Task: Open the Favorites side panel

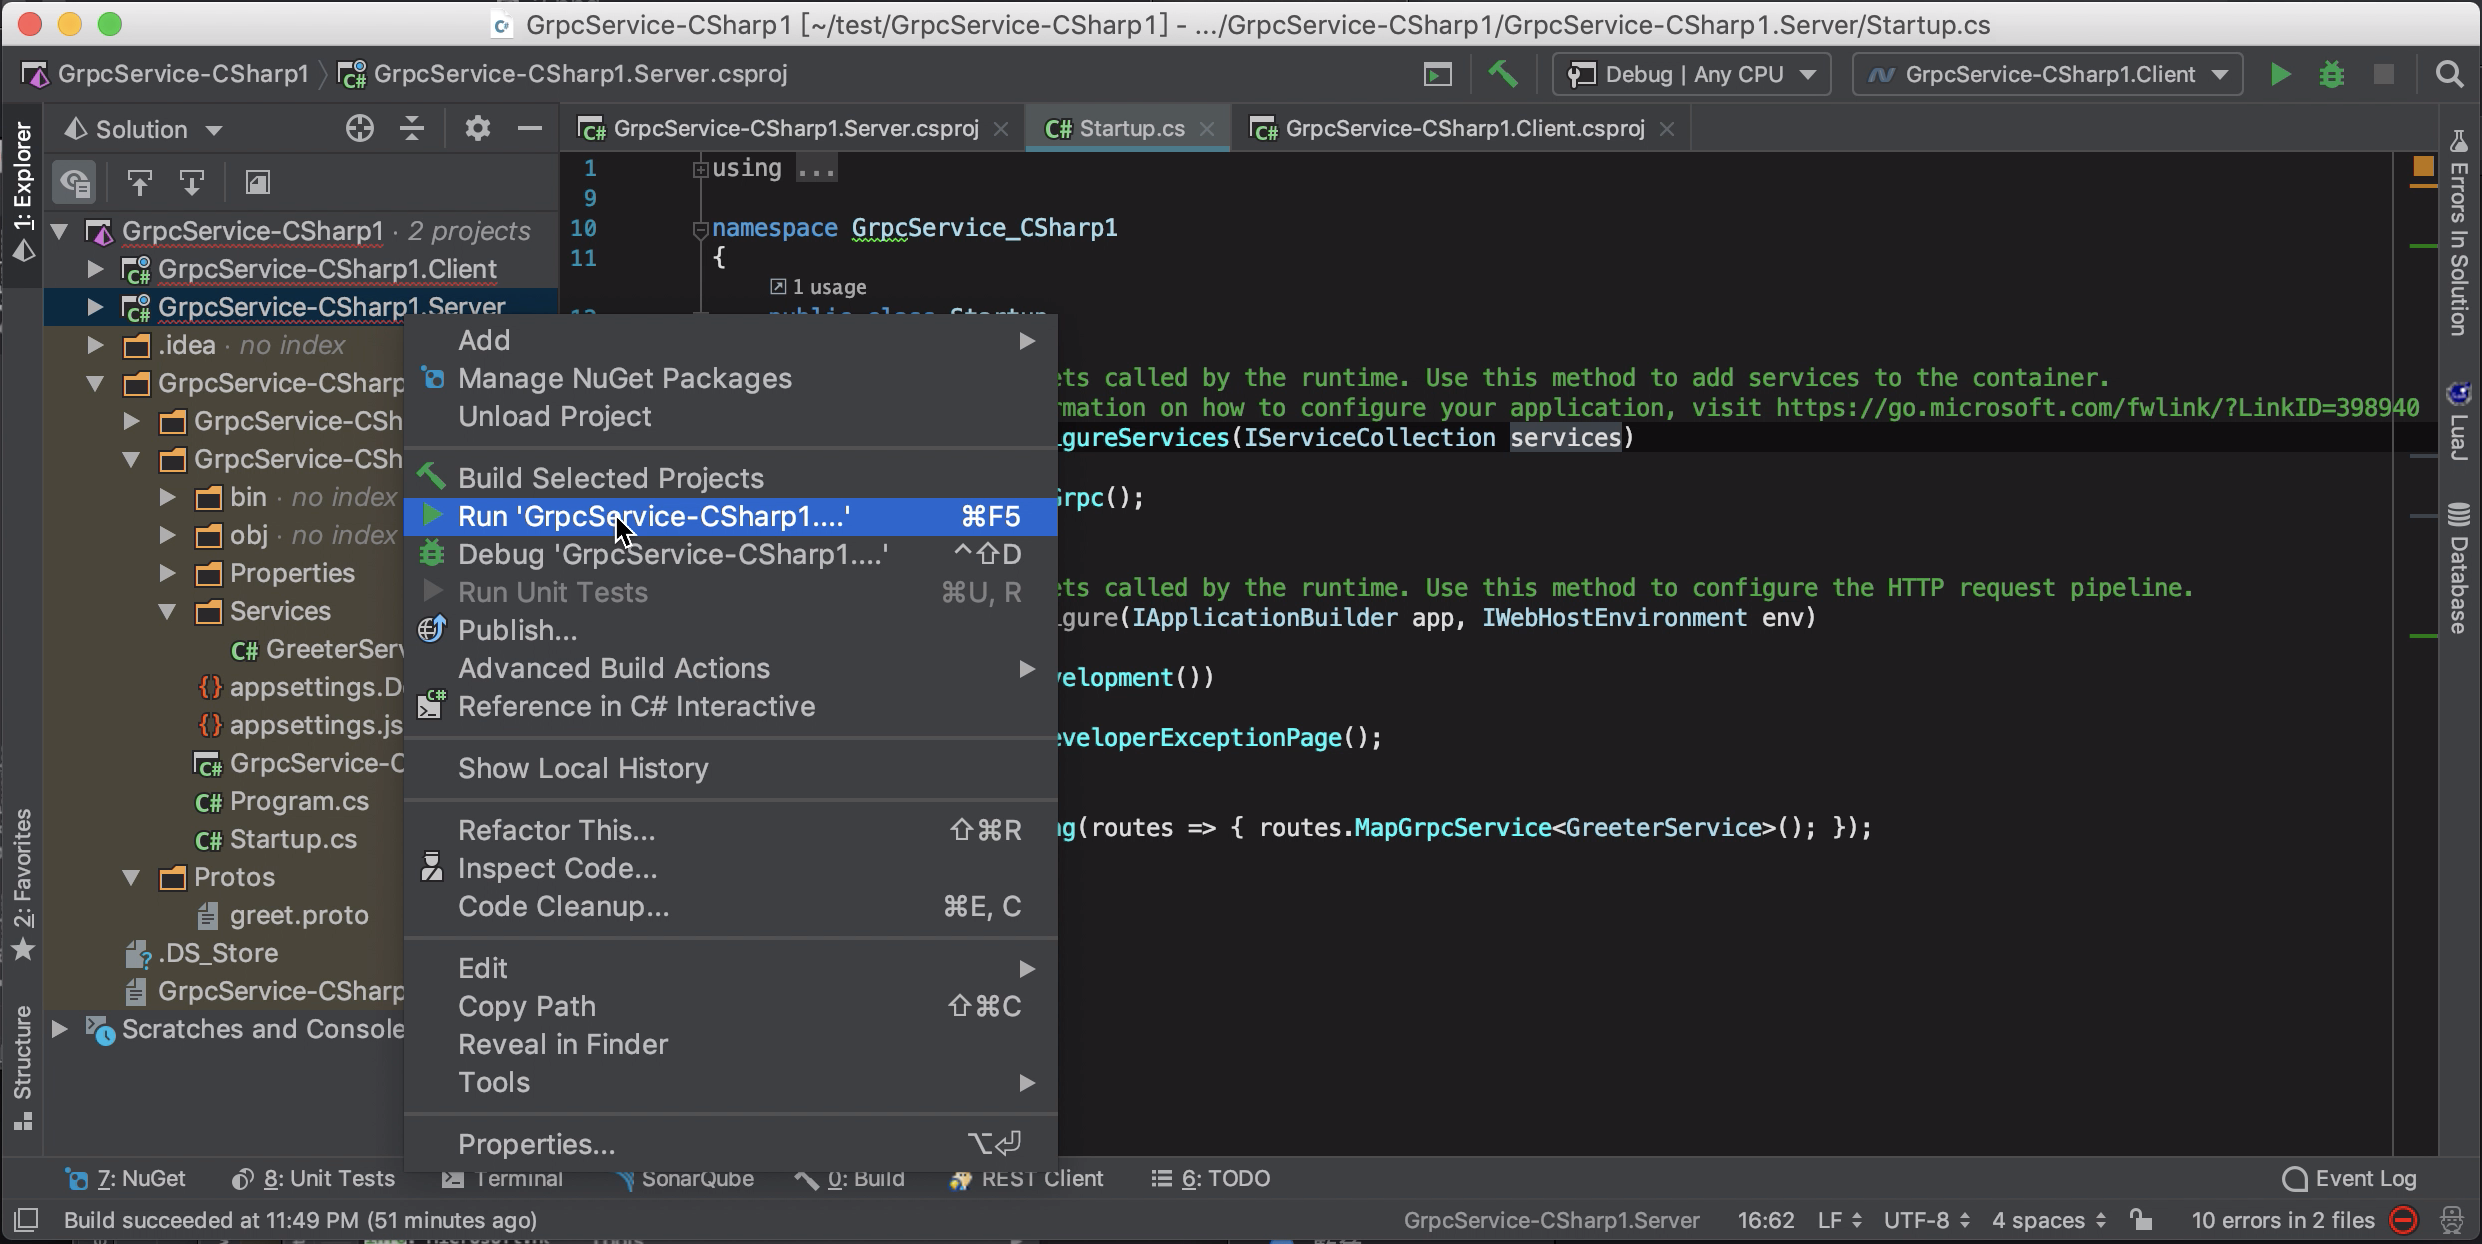Action: [x=23, y=884]
